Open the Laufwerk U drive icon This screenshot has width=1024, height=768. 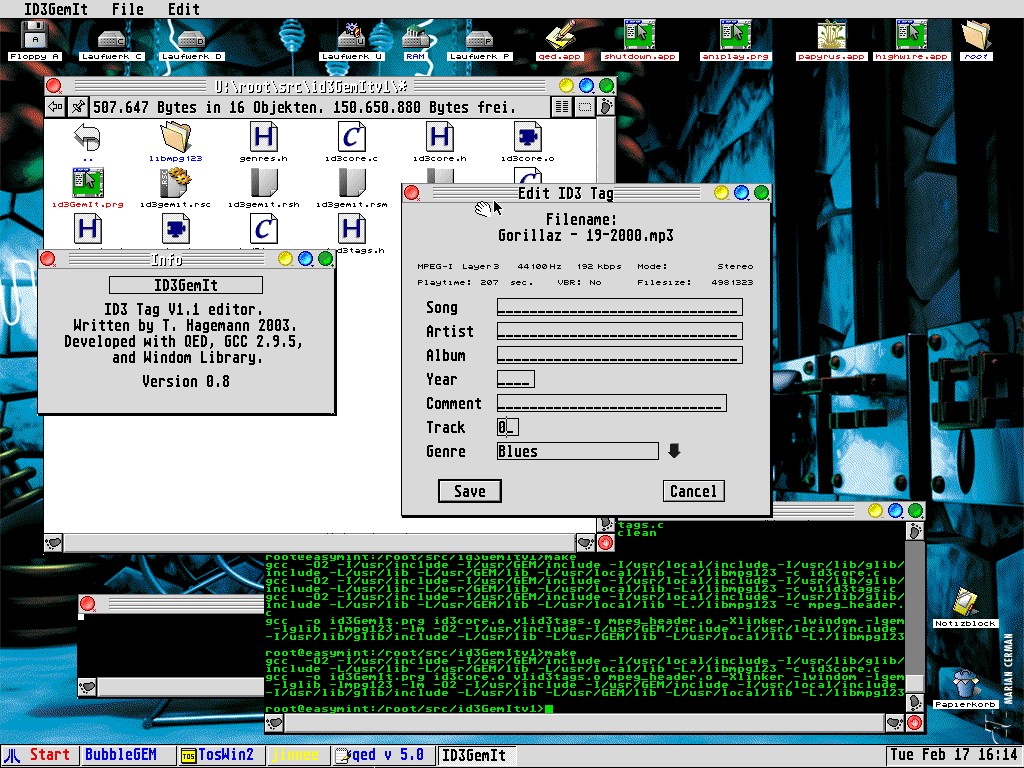pos(351,41)
